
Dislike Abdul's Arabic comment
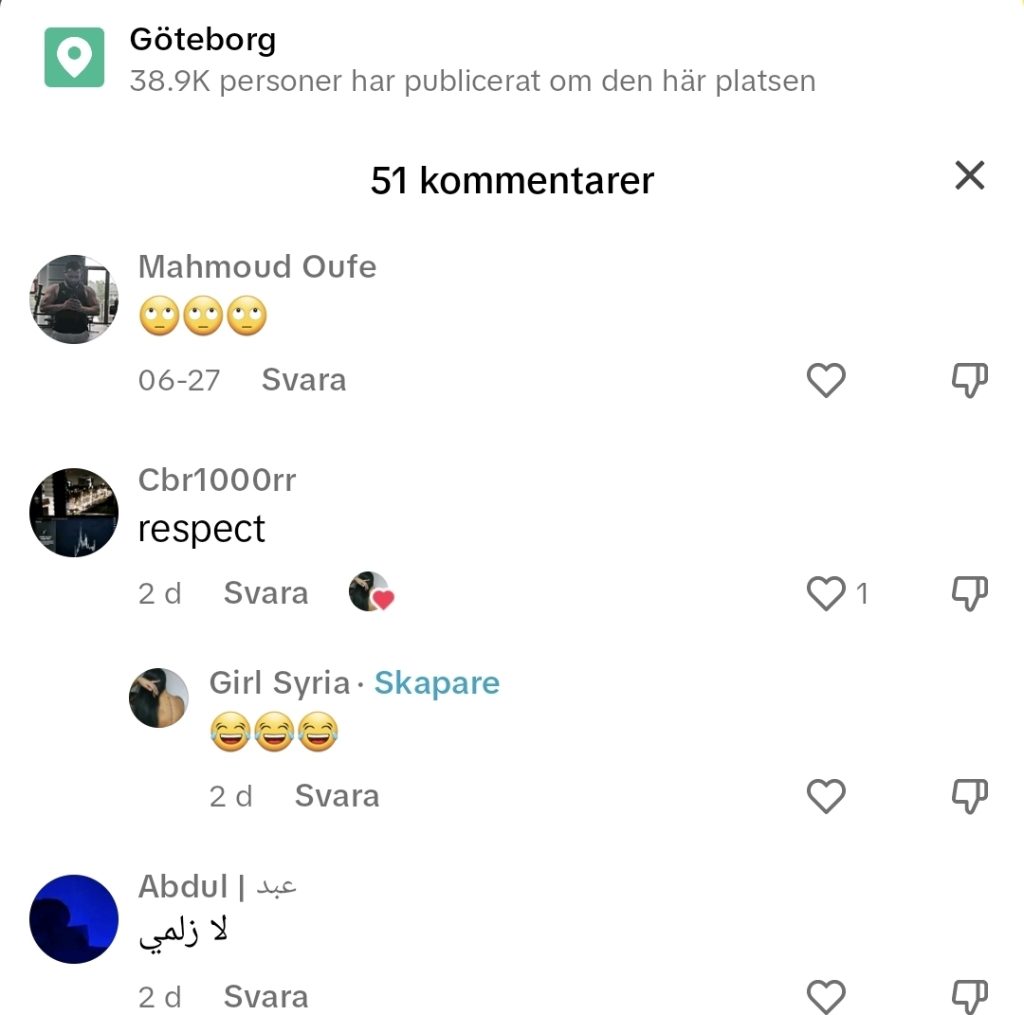point(969,997)
